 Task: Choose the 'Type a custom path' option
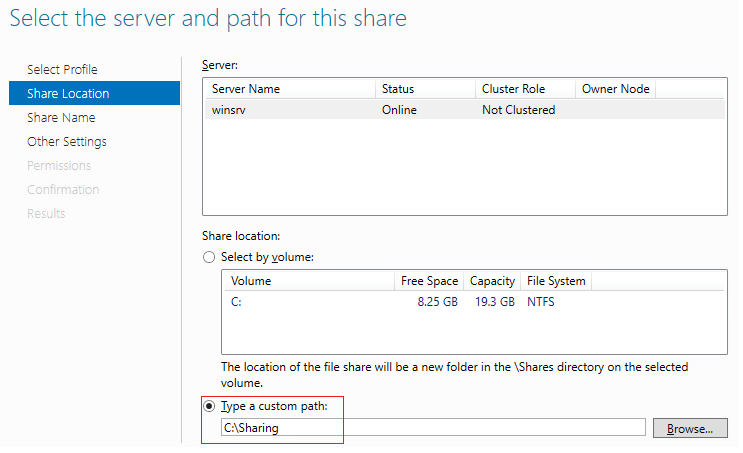click(209, 405)
